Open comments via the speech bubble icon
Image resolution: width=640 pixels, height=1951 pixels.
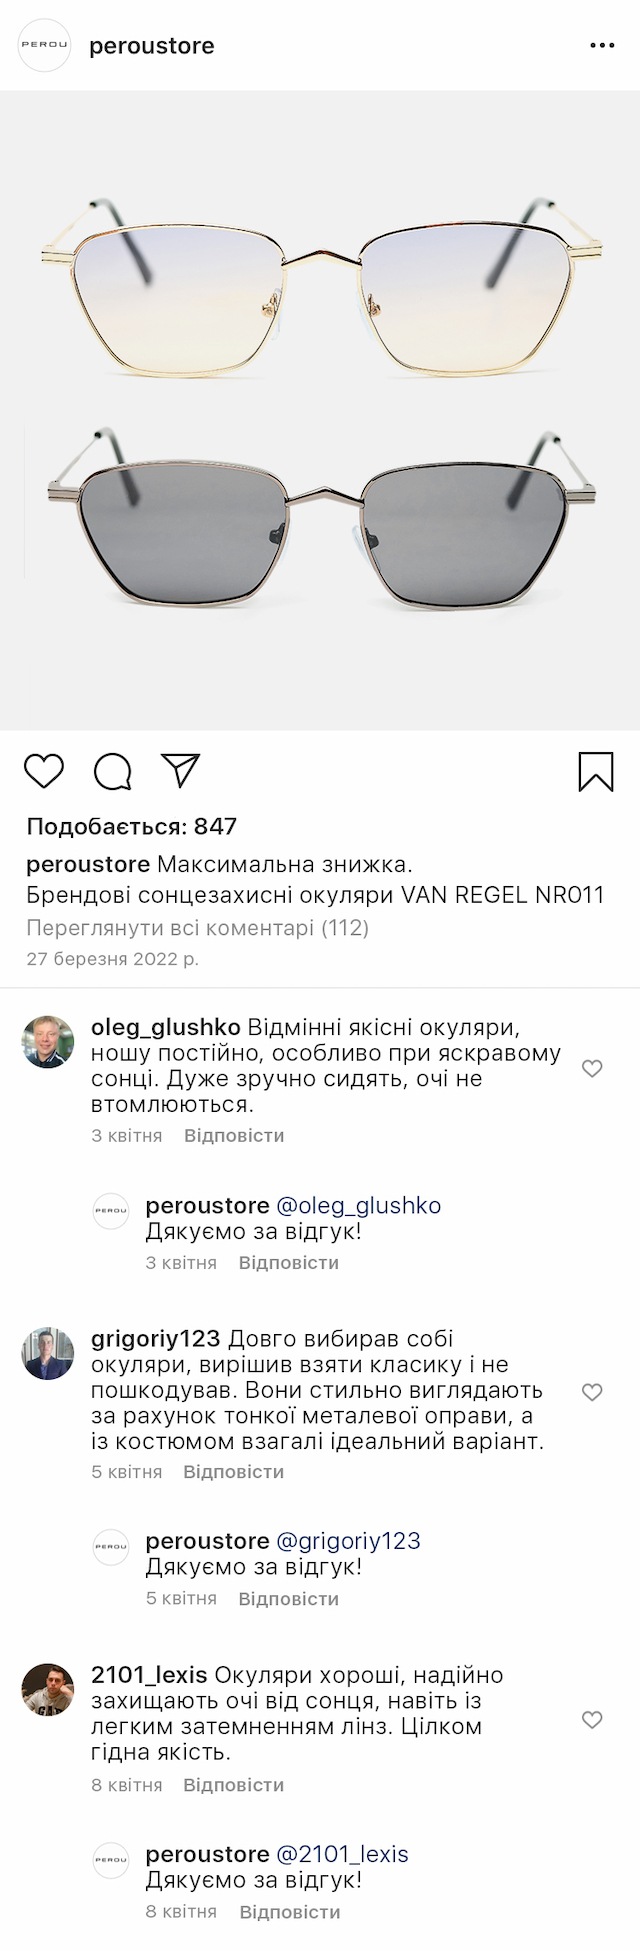coord(112,772)
